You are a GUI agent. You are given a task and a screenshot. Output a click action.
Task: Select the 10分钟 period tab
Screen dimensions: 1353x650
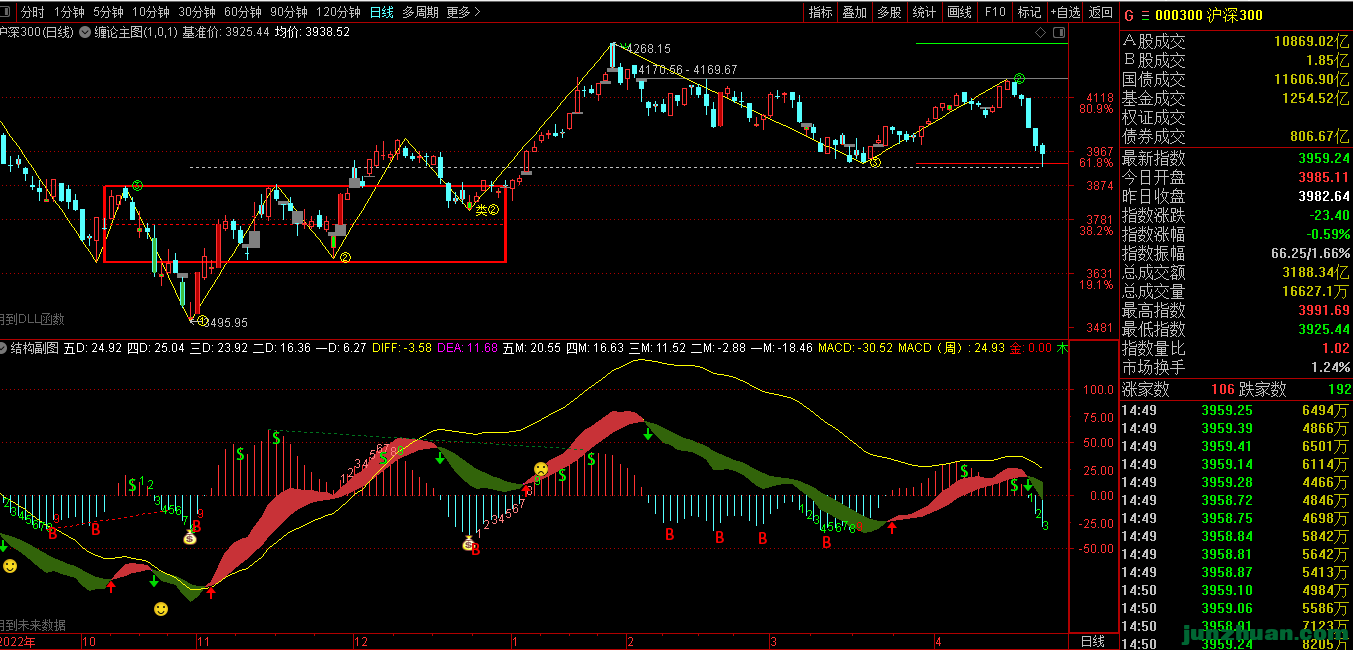[x=151, y=12]
